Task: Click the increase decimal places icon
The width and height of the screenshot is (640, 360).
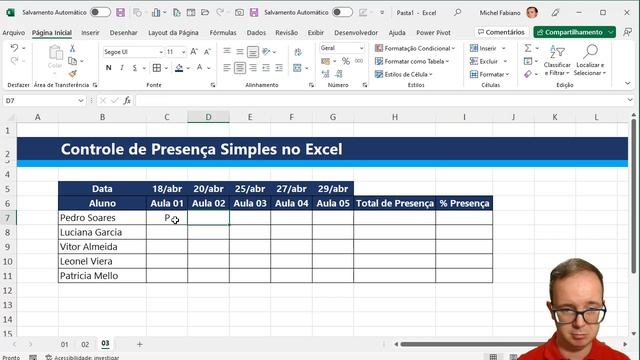Action: pos(325,74)
